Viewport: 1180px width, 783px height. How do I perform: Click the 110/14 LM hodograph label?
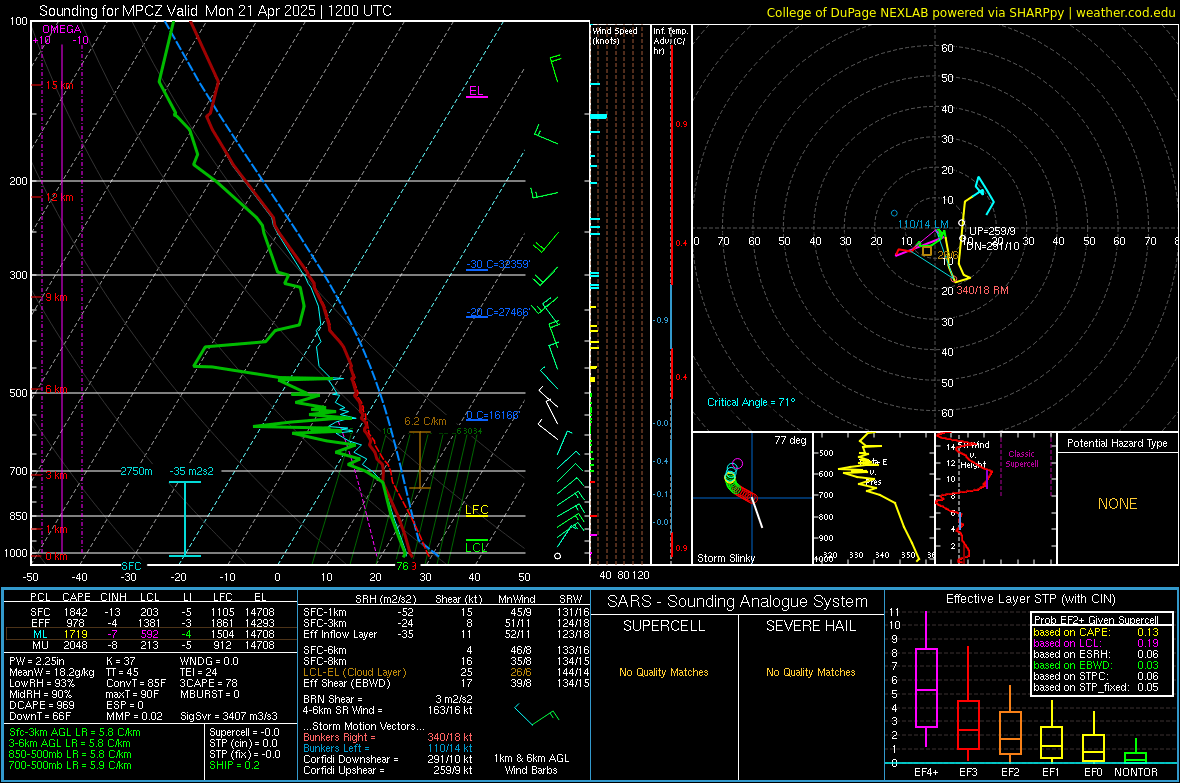pyautogui.click(x=923, y=224)
